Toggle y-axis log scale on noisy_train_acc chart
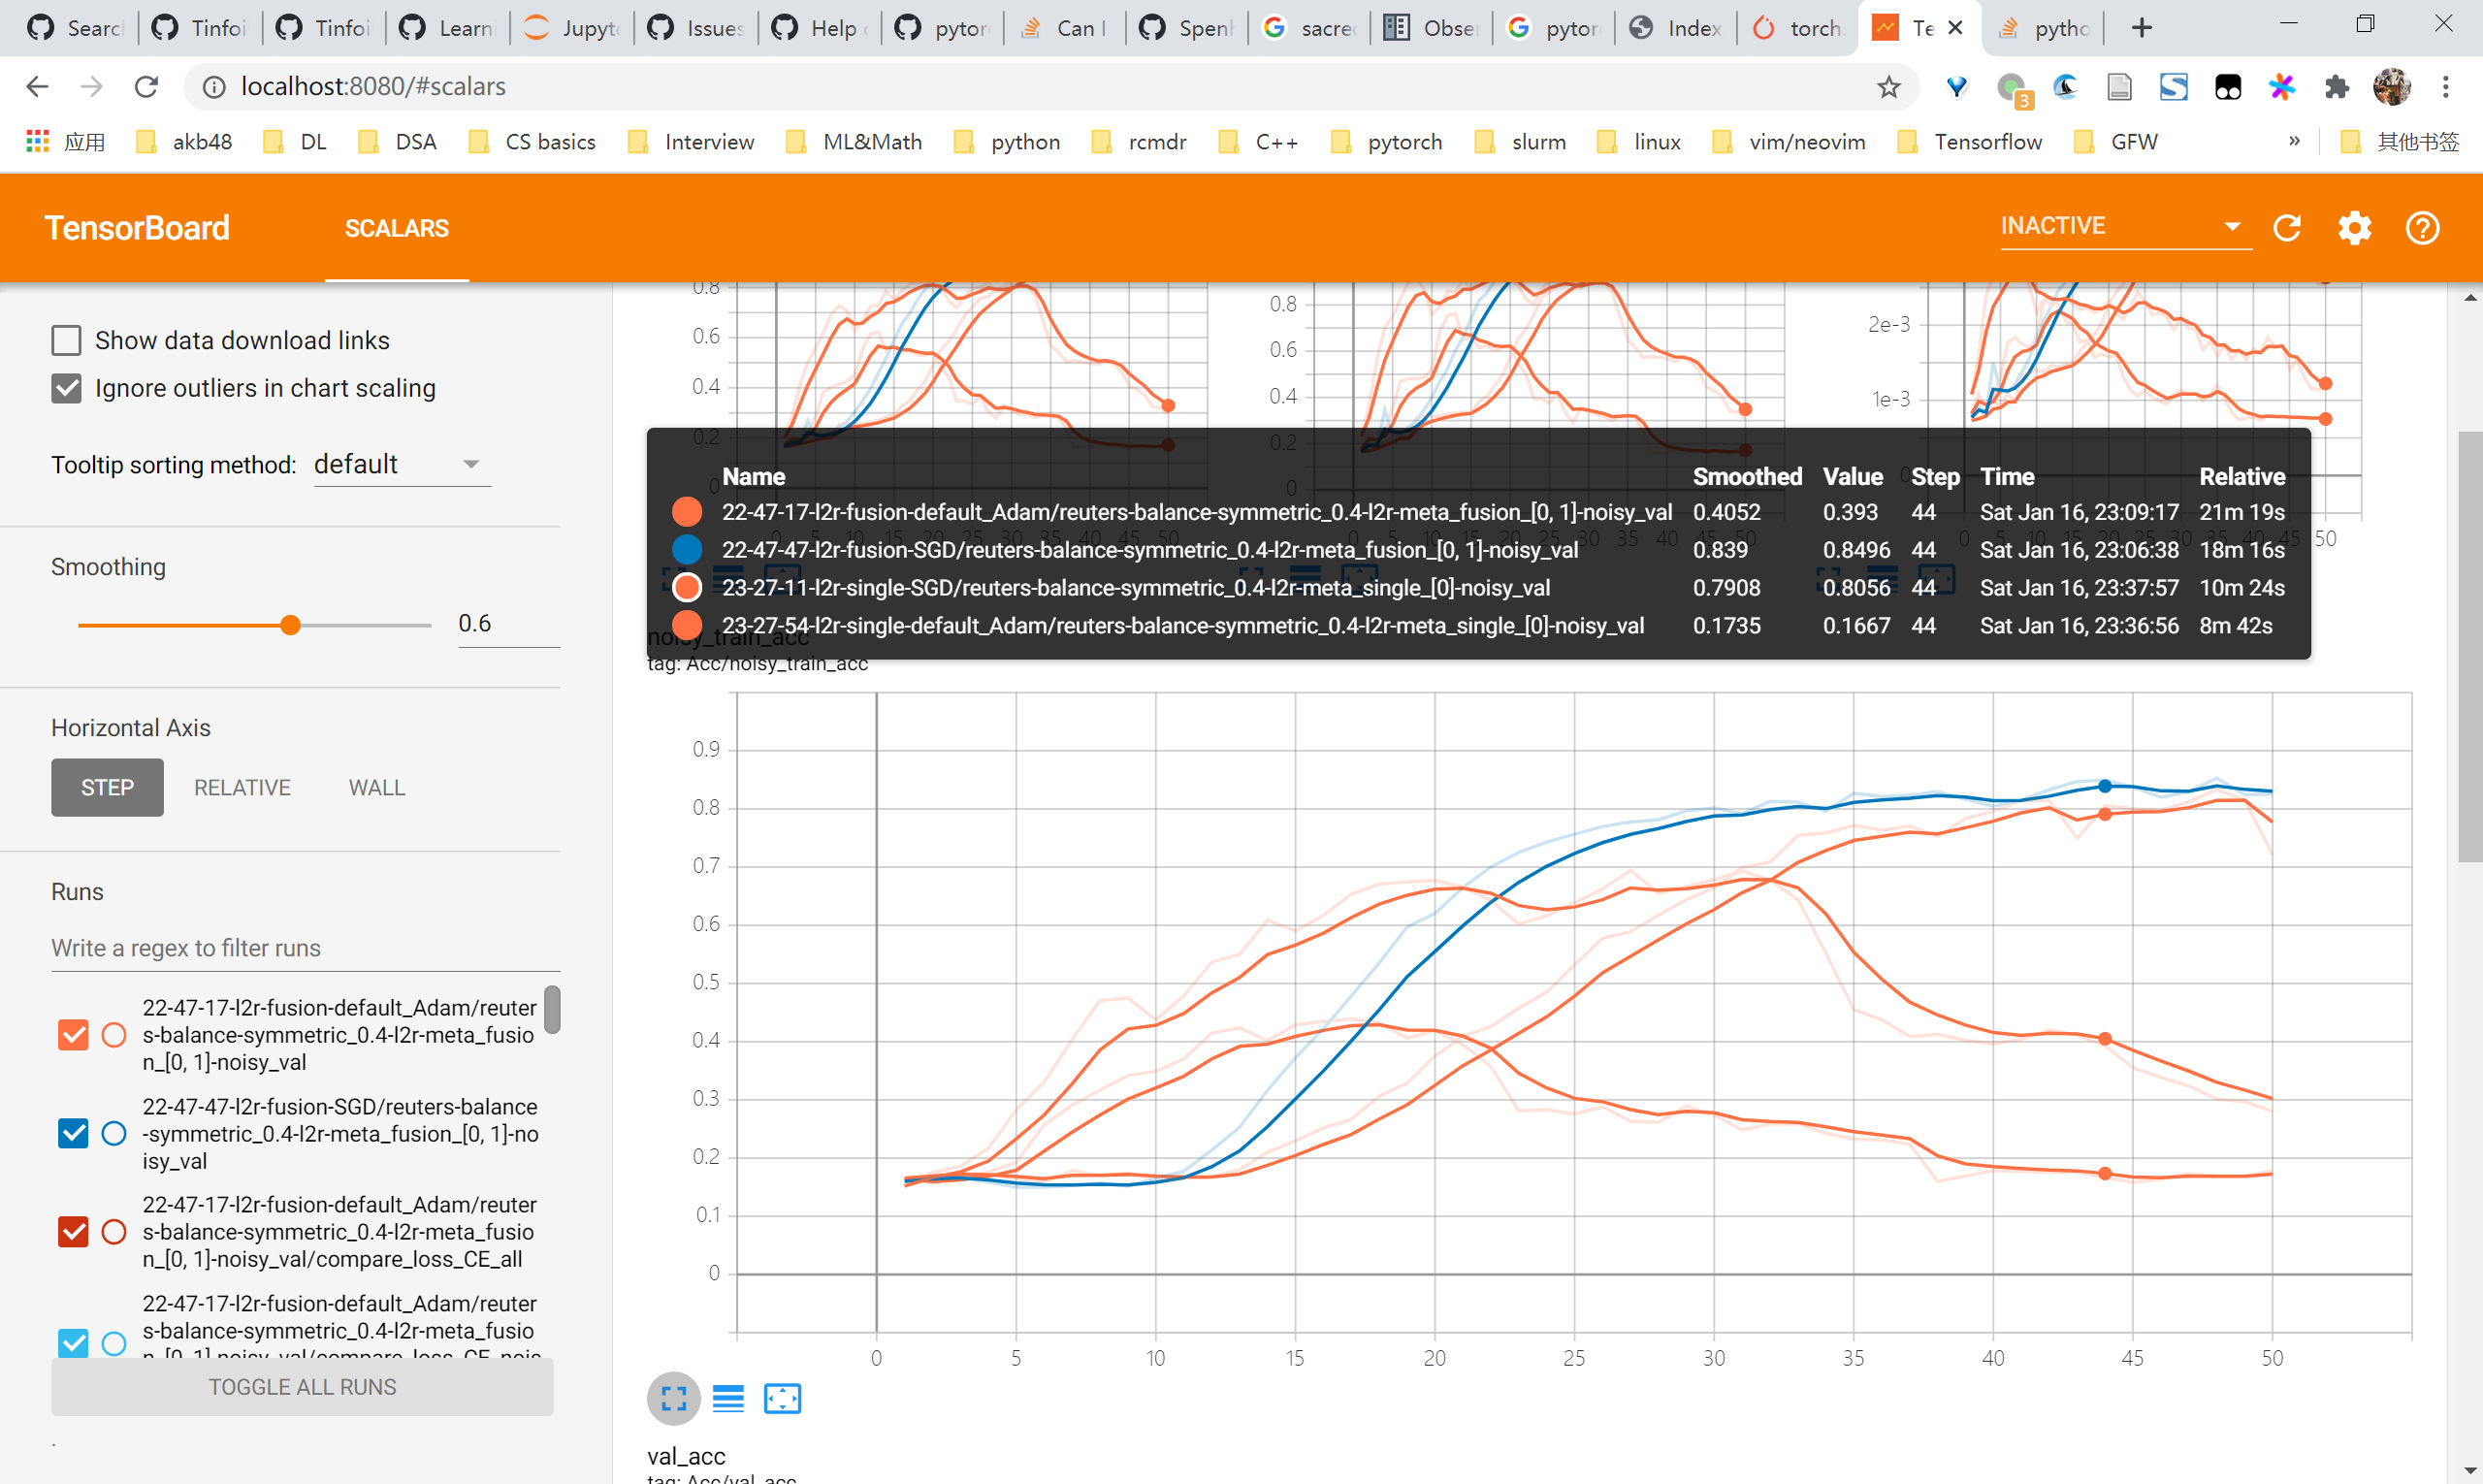Image resolution: width=2483 pixels, height=1484 pixels. [x=728, y=1398]
